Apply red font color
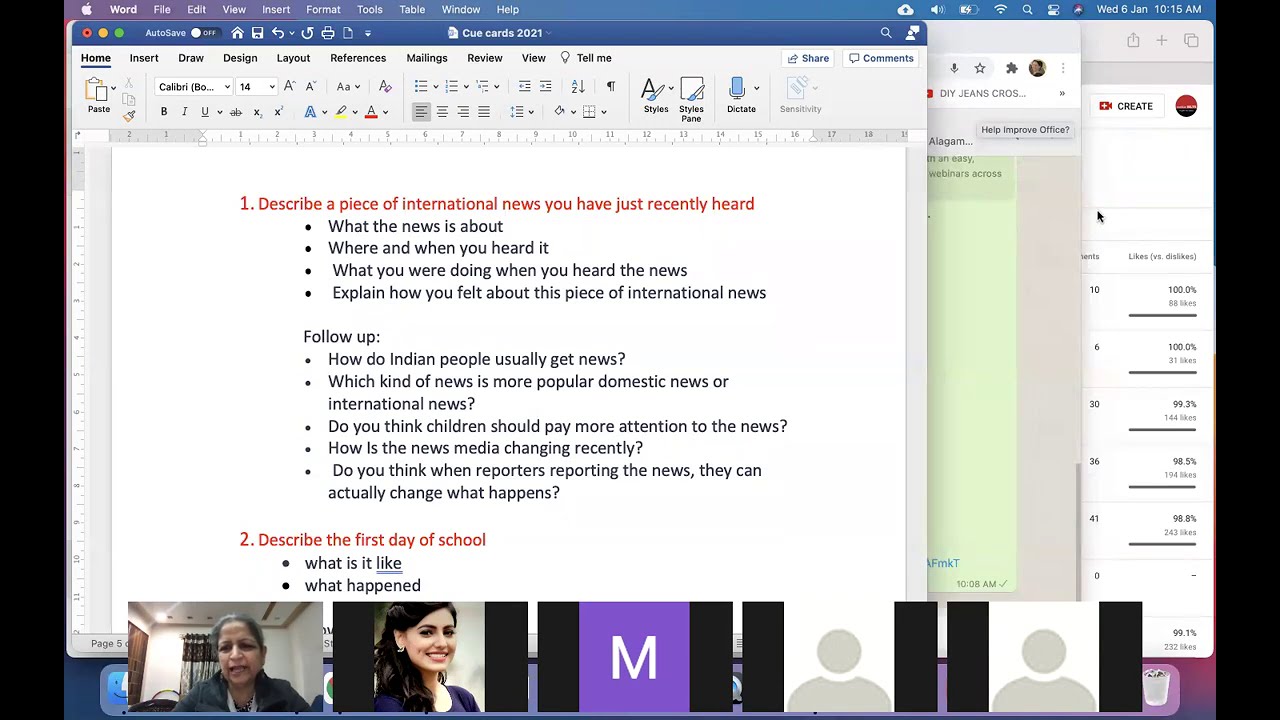The width and height of the screenshot is (1280, 720). click(371, 112)
